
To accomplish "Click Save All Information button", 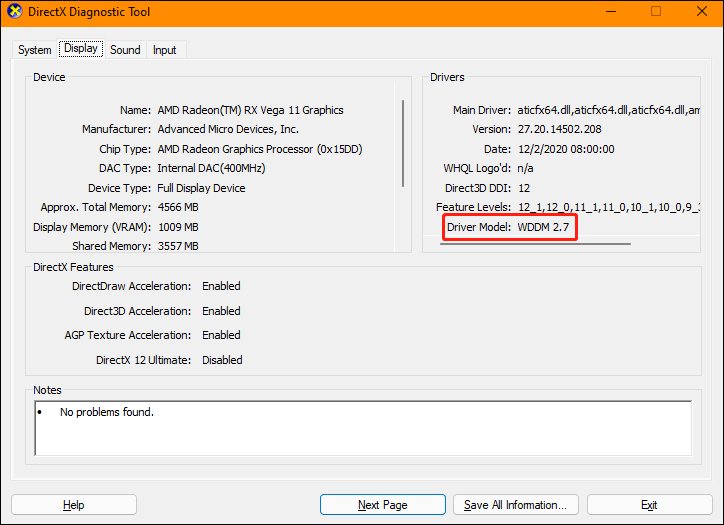I will click(516, 505).
